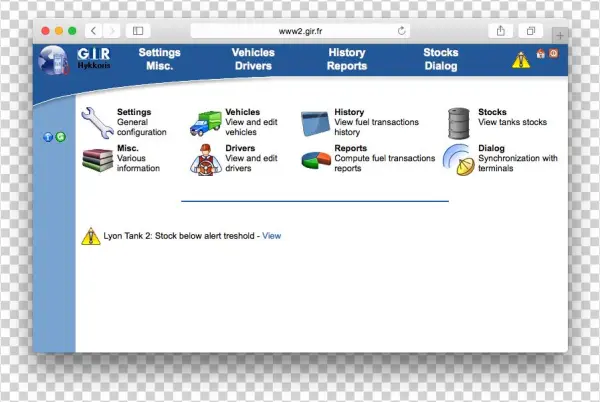Open Stocks from the top navigation bar

(440, 52)
